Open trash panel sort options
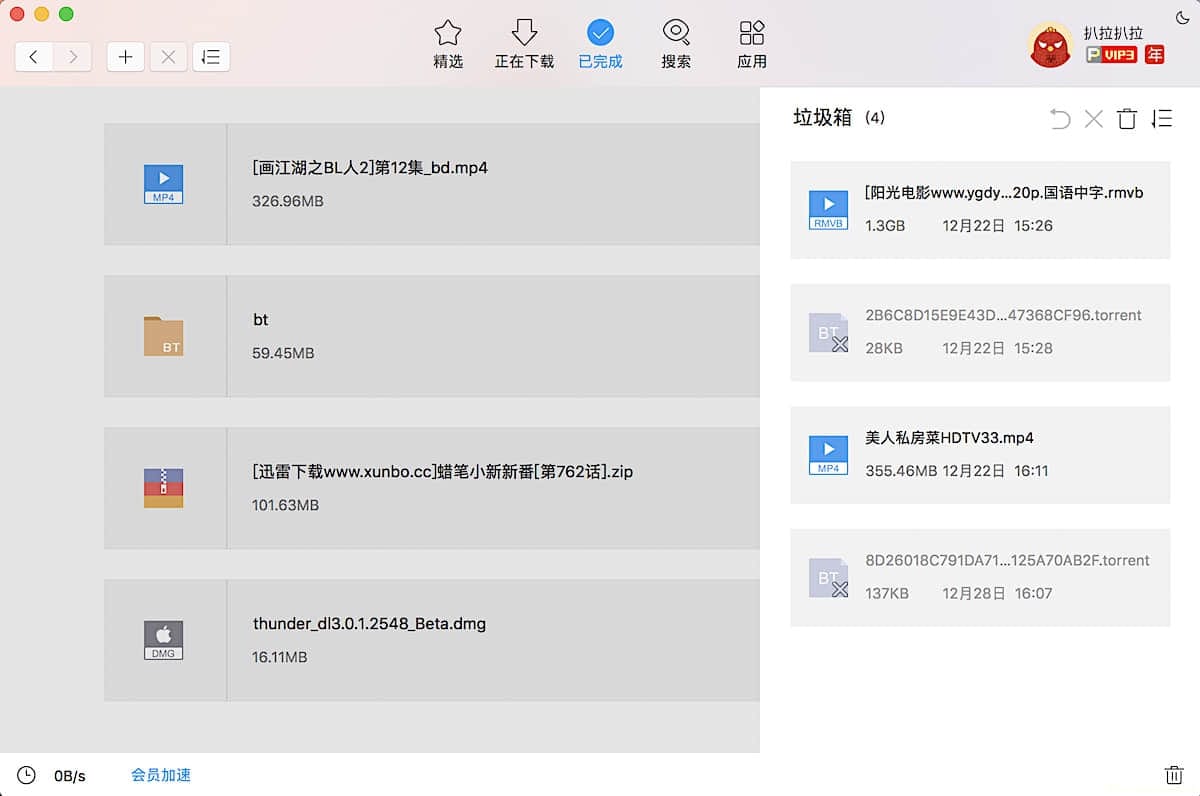 1161,119
